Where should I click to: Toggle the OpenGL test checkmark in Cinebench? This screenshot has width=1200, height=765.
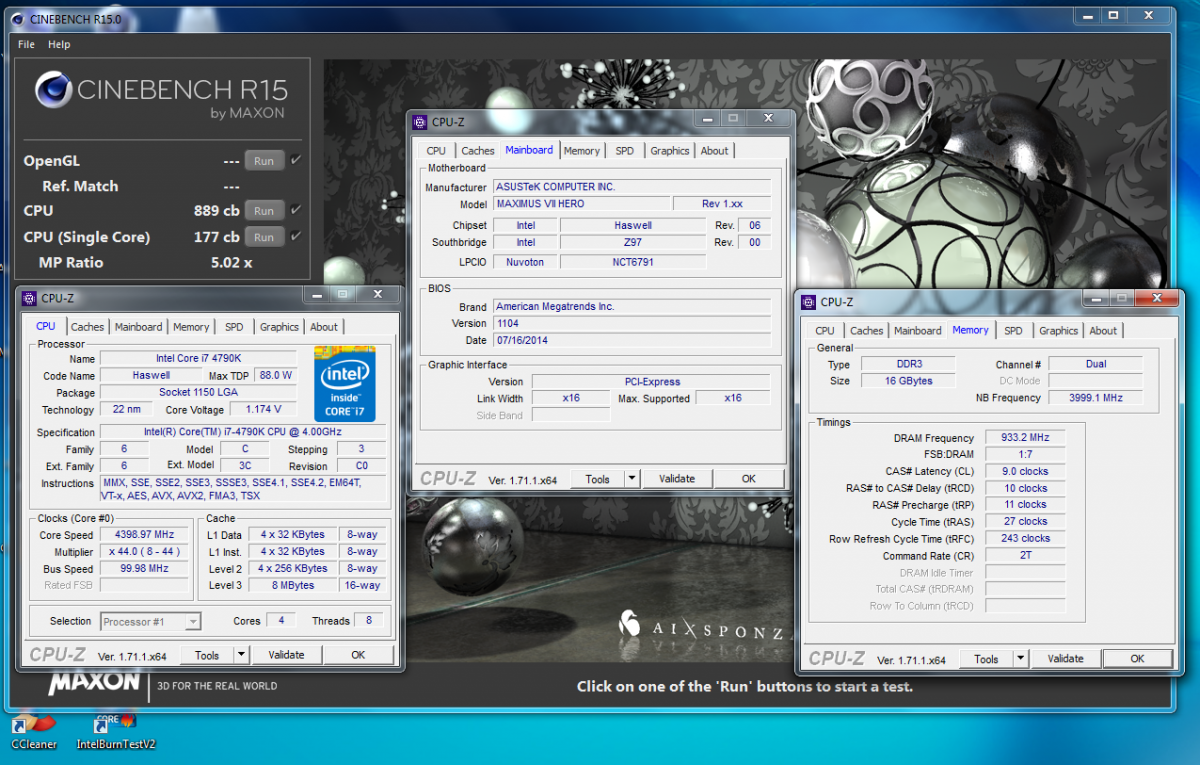(296, 160)
